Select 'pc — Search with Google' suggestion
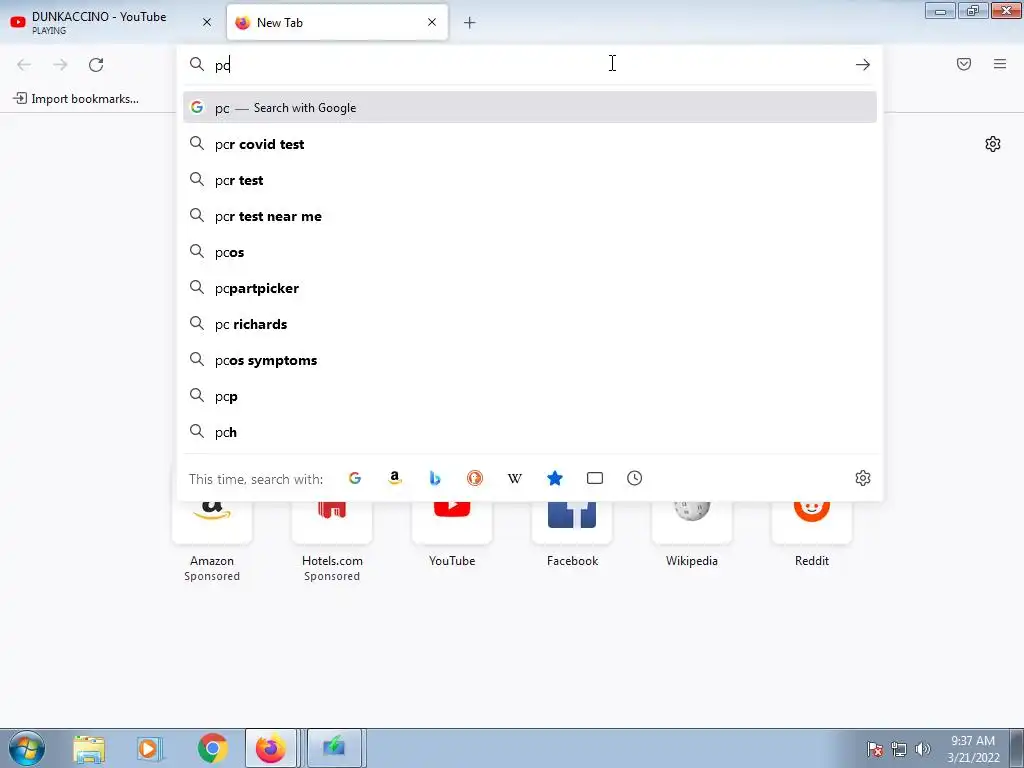Viewport: 1024px width, 768px height. (x=530, y=108)
